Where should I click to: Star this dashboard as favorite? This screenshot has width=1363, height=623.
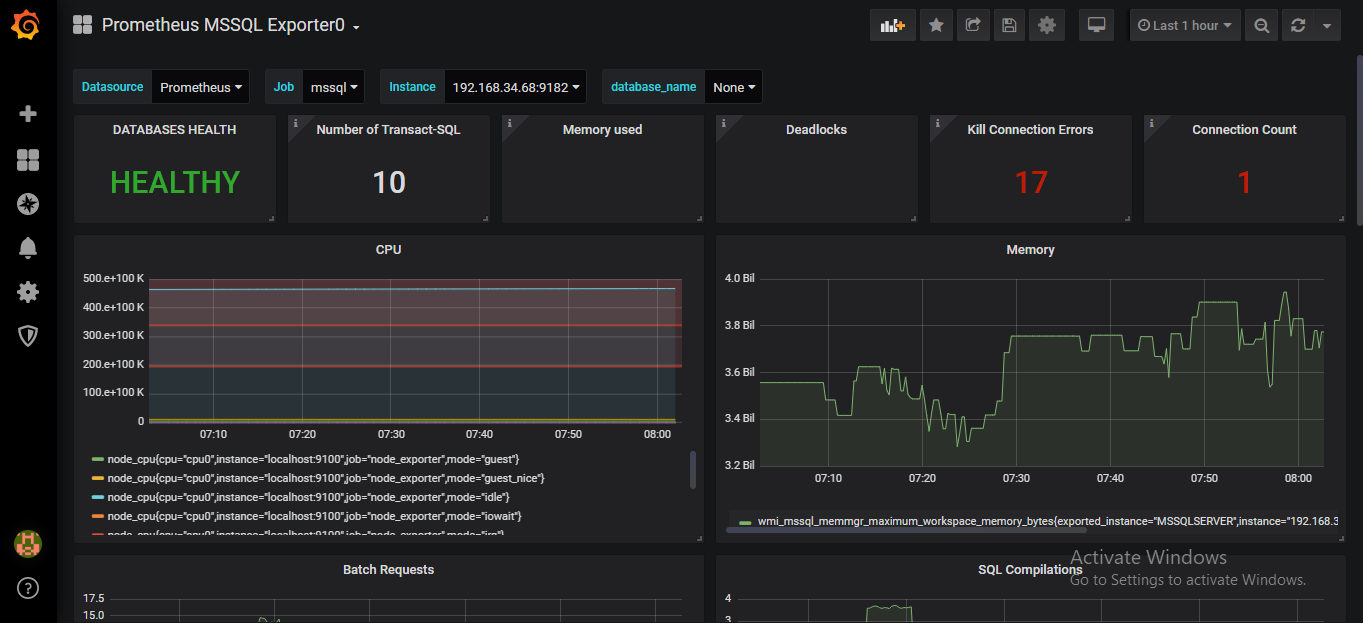click(936, 26)
